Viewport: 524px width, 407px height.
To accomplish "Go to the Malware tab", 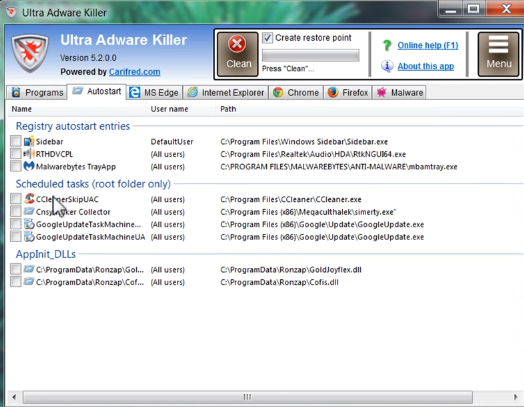I will (399, 92).
